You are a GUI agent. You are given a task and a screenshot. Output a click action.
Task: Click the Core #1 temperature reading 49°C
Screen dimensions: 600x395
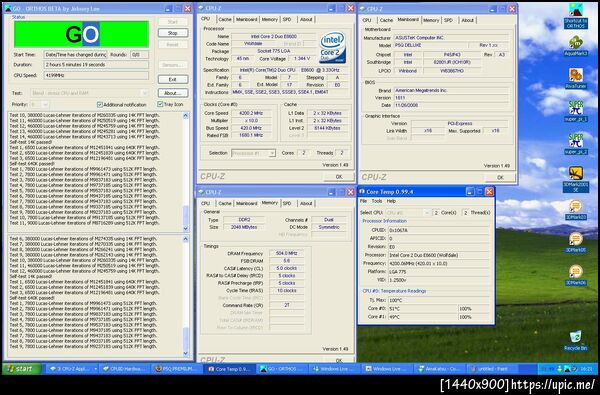423,317
